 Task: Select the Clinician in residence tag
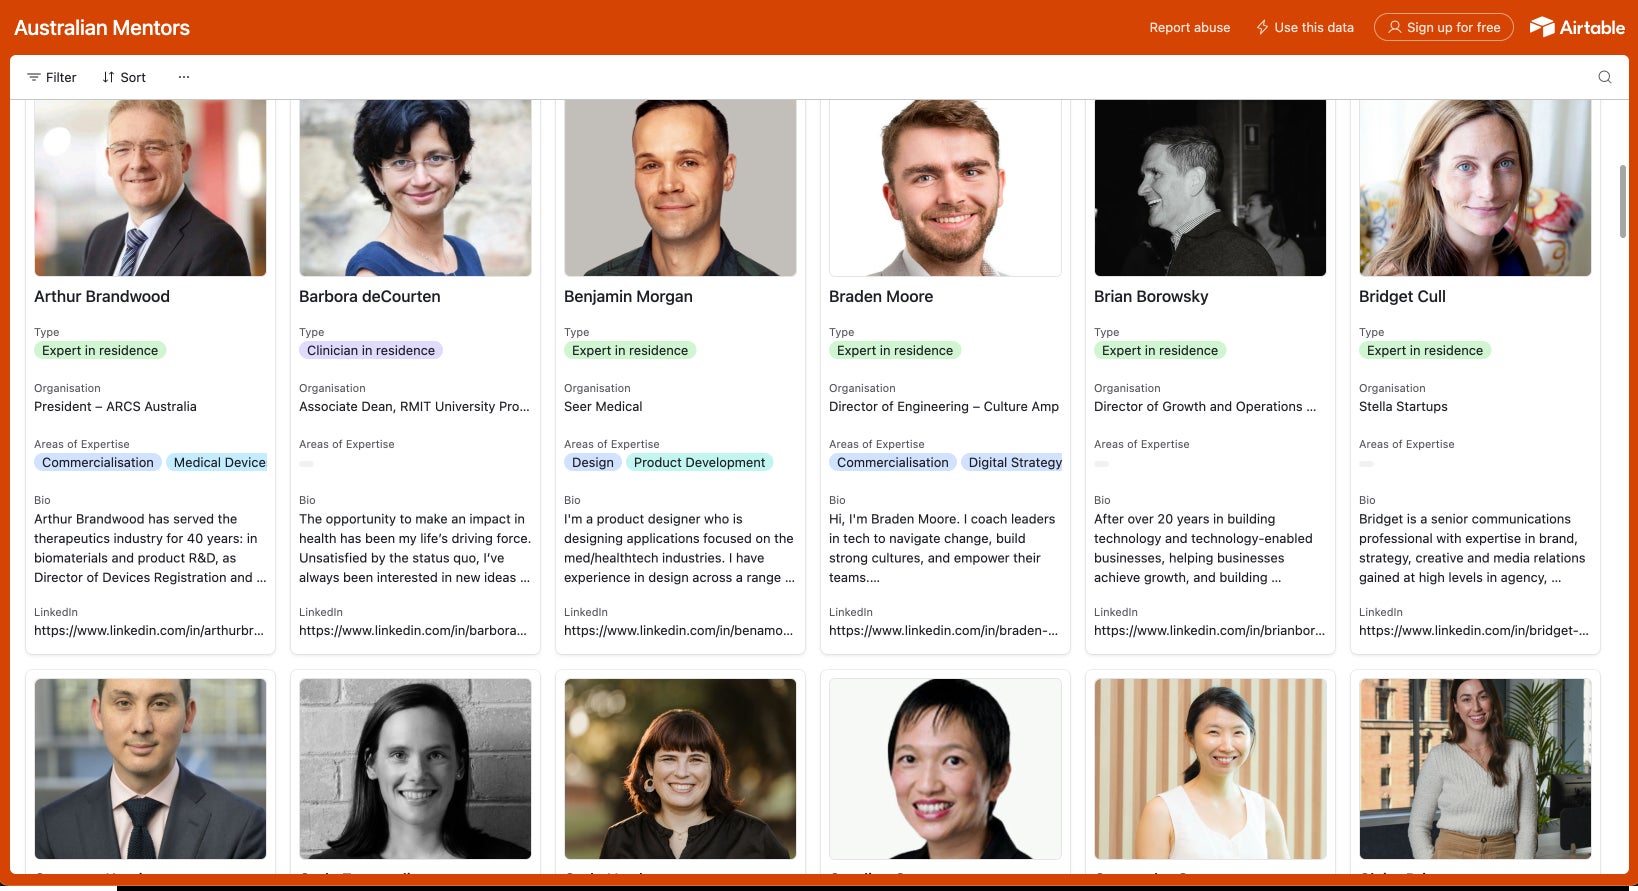(371, 351)
